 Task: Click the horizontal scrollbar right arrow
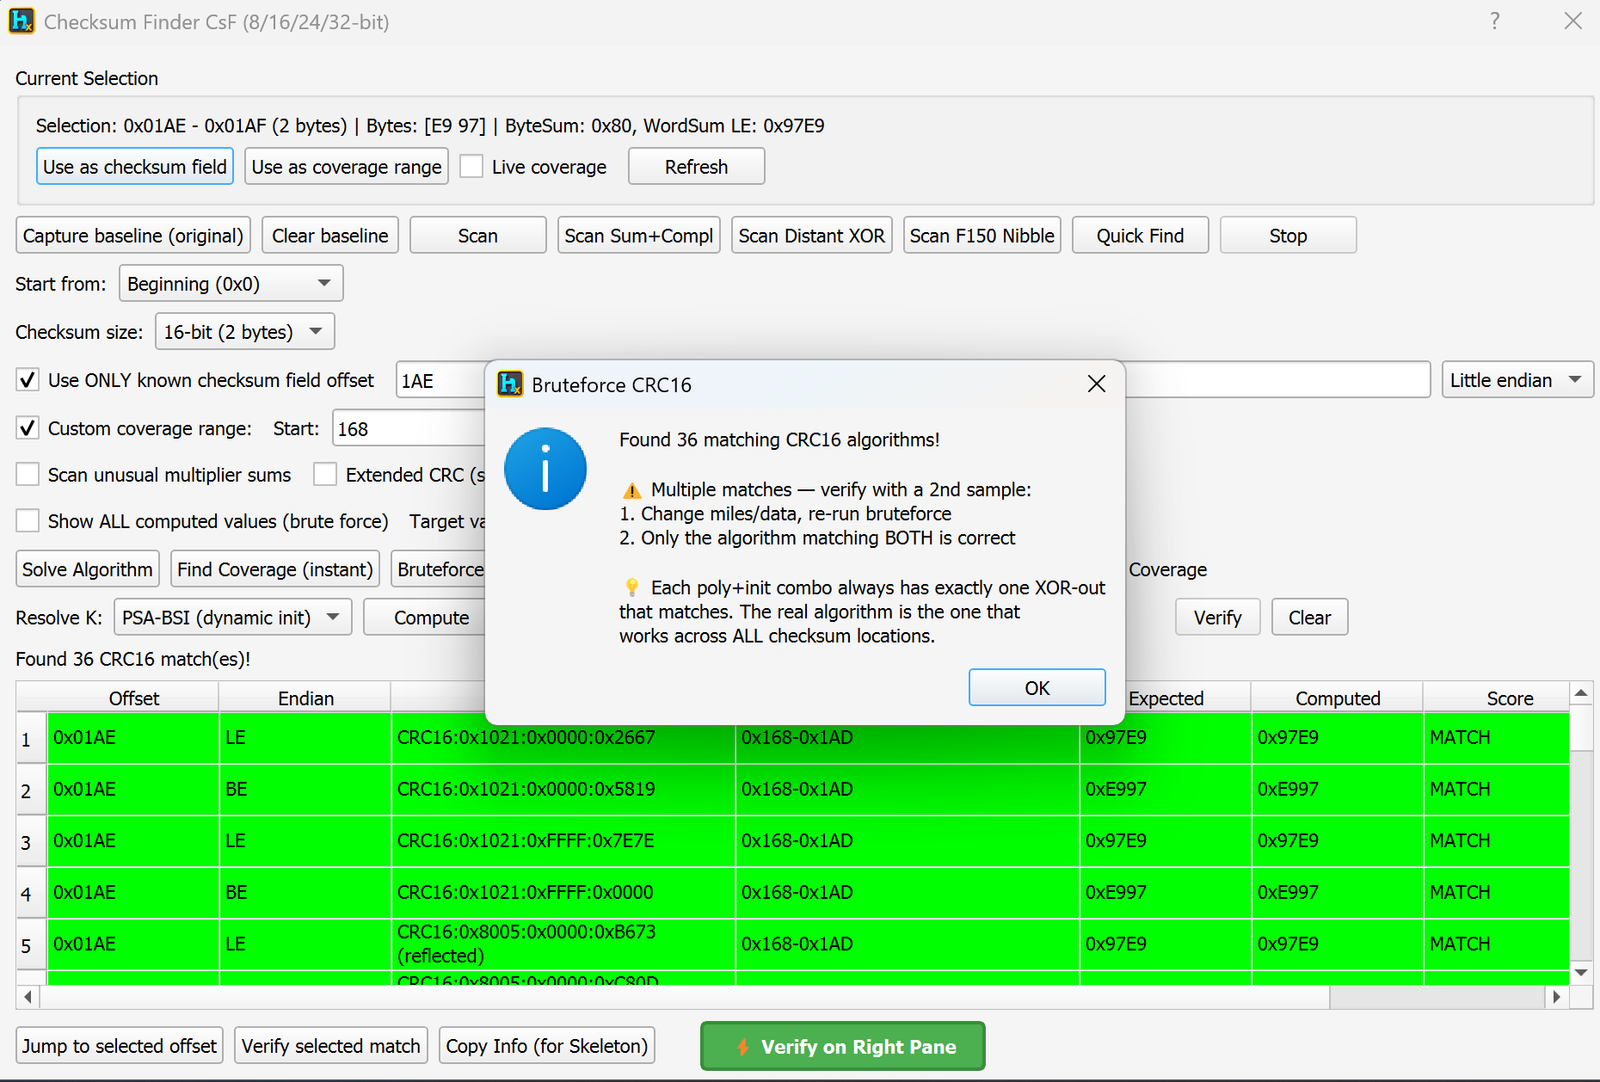1556,997
